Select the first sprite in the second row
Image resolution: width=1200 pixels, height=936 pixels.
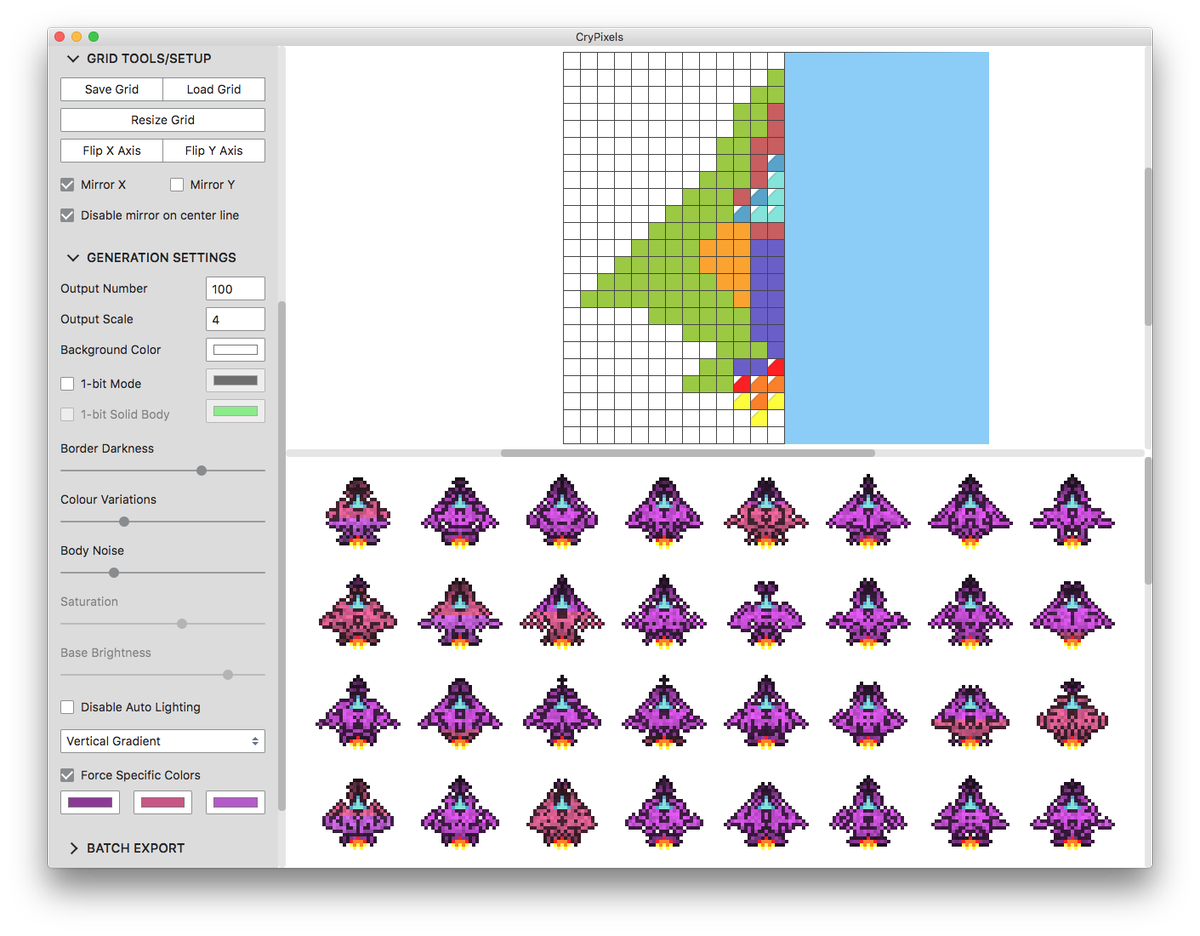pyautogui.click(x=358, y=613)
